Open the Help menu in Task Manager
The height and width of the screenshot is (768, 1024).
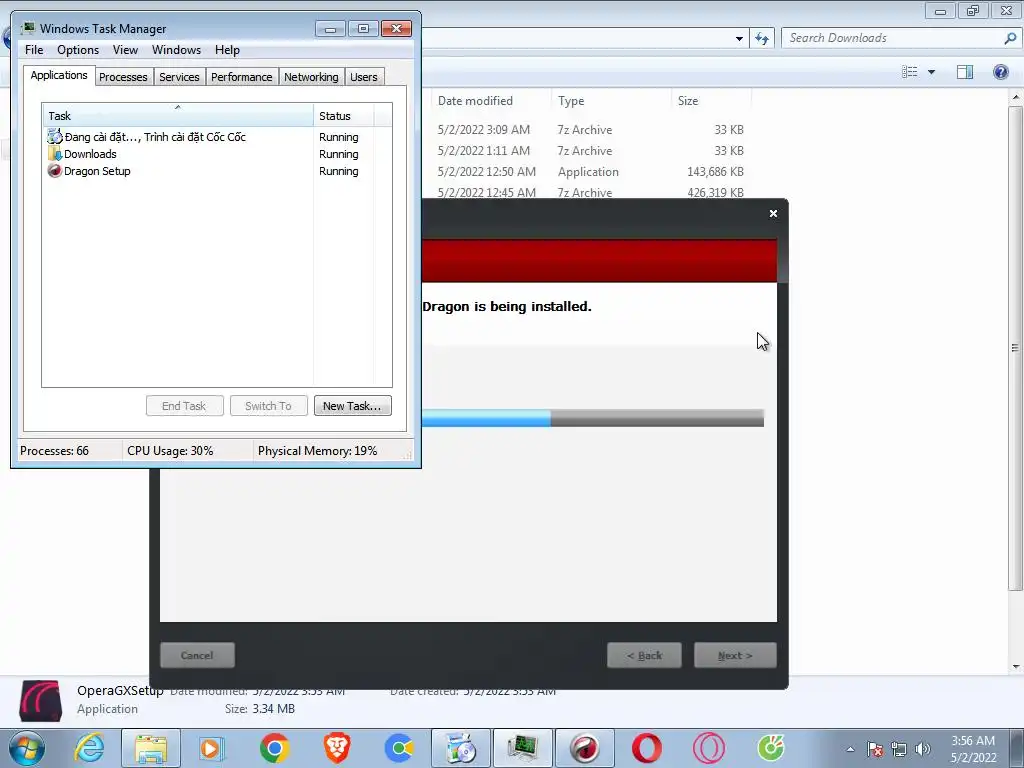[227, 50]
